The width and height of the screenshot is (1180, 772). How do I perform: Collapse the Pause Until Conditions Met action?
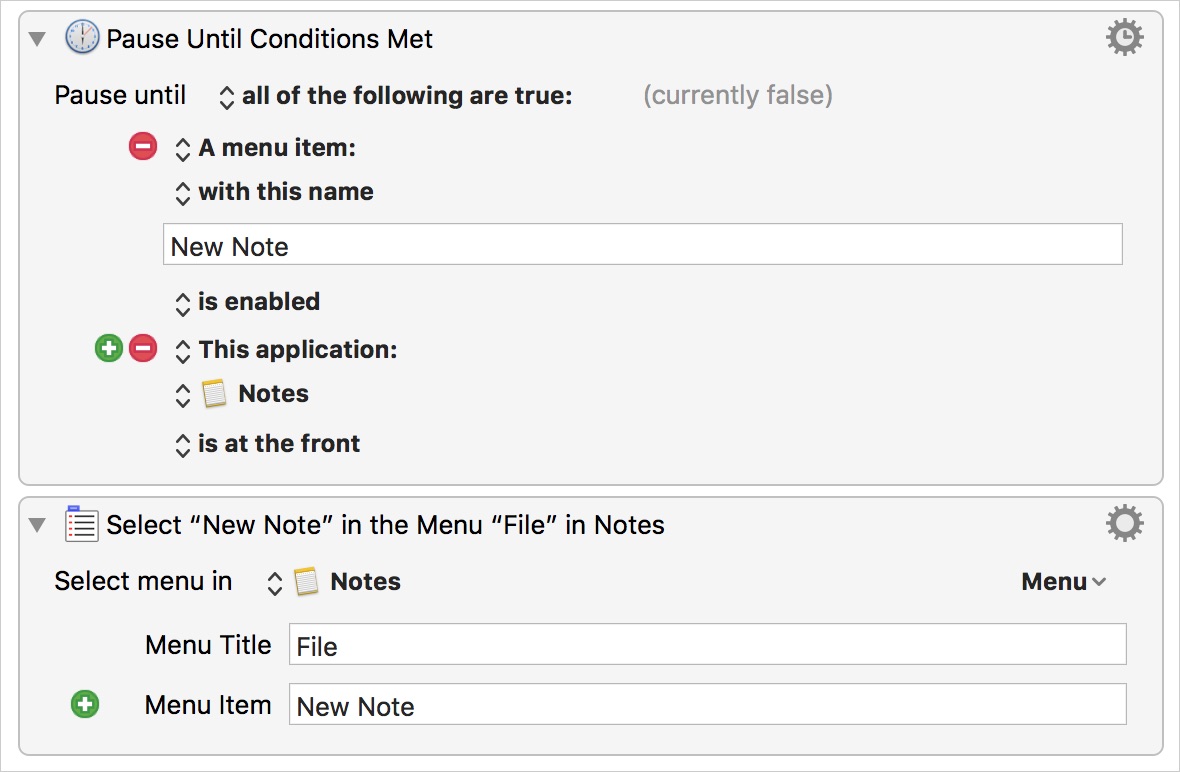coord(38,39)
